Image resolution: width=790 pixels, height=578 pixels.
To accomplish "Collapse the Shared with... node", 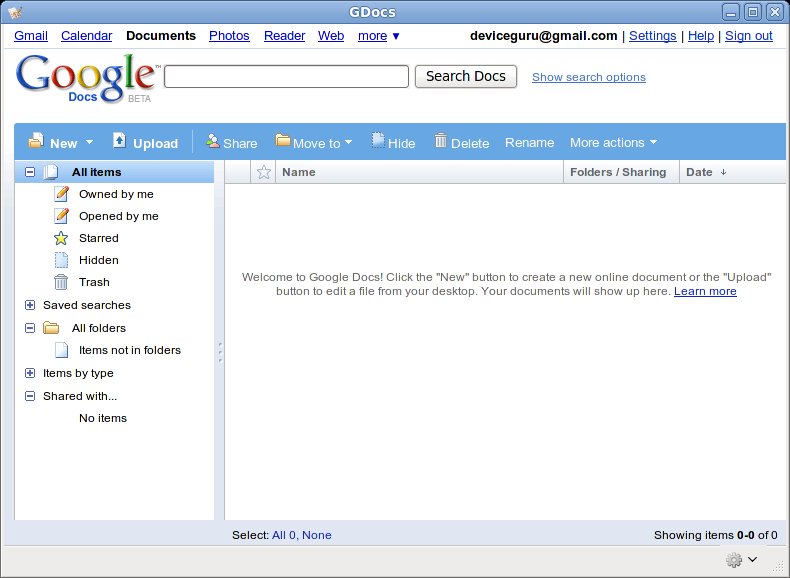I will [30, 396].
